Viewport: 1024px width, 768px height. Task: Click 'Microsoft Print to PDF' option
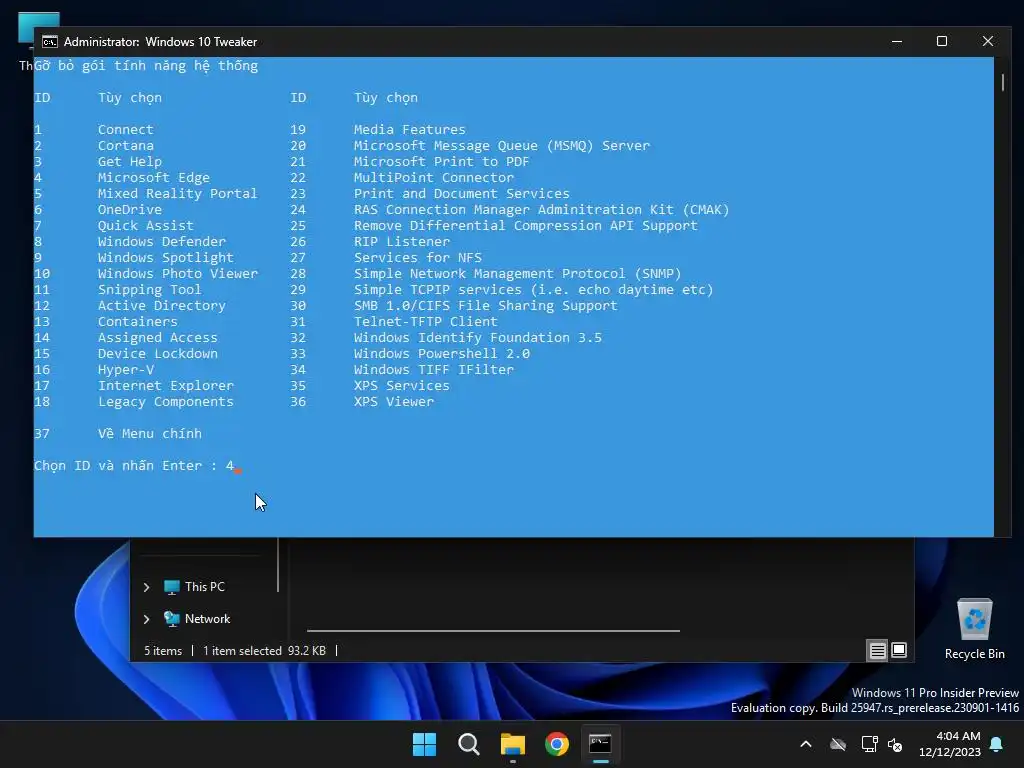coord(441,161)
